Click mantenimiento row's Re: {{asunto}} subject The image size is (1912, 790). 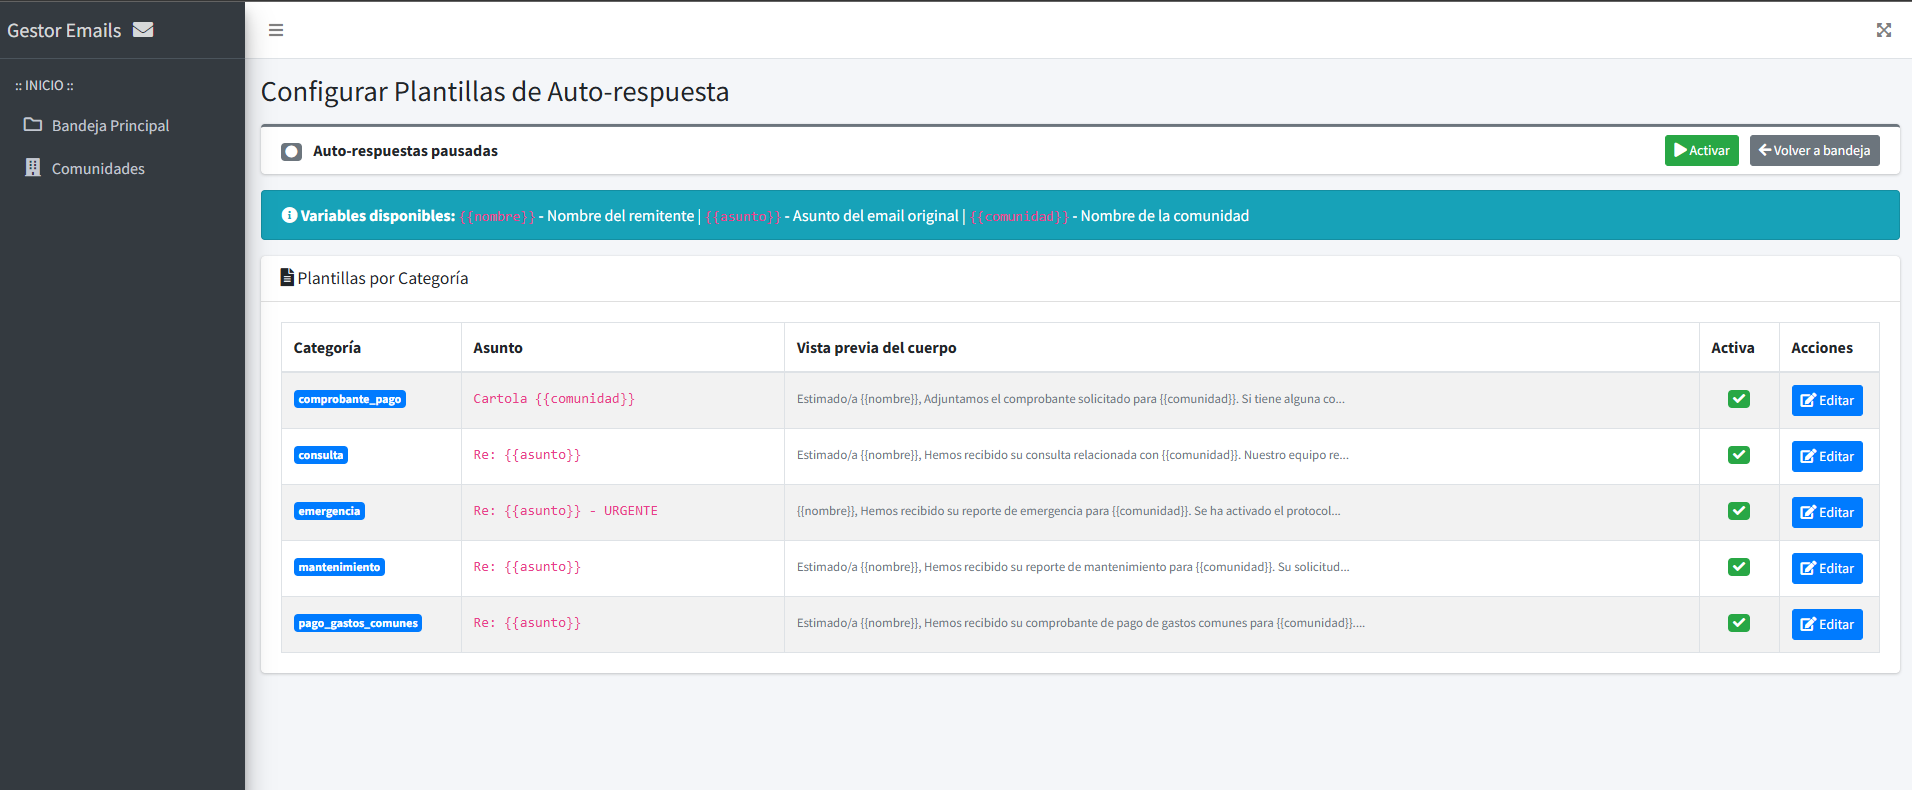pos(527,567)
